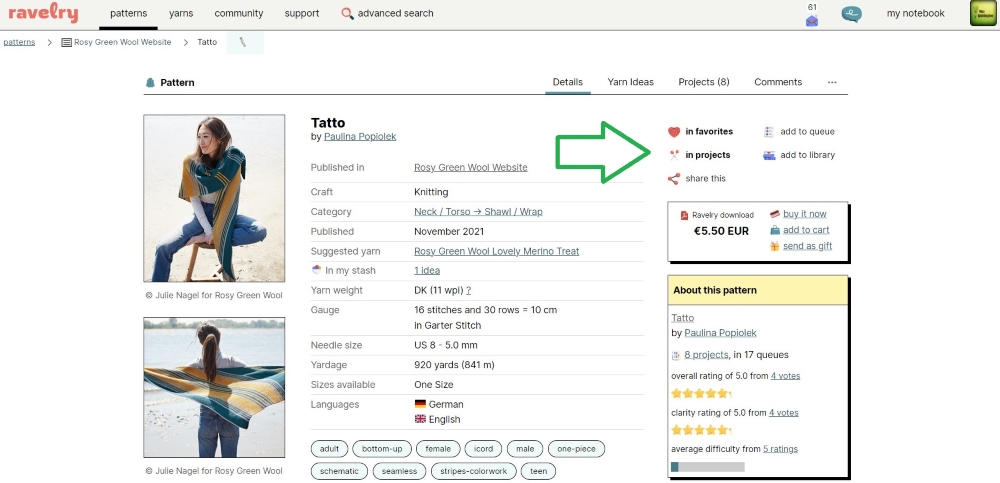Click the add to library icon
Image resolution: width=1000 pixels, height=483 pixels.
point(769,155)
